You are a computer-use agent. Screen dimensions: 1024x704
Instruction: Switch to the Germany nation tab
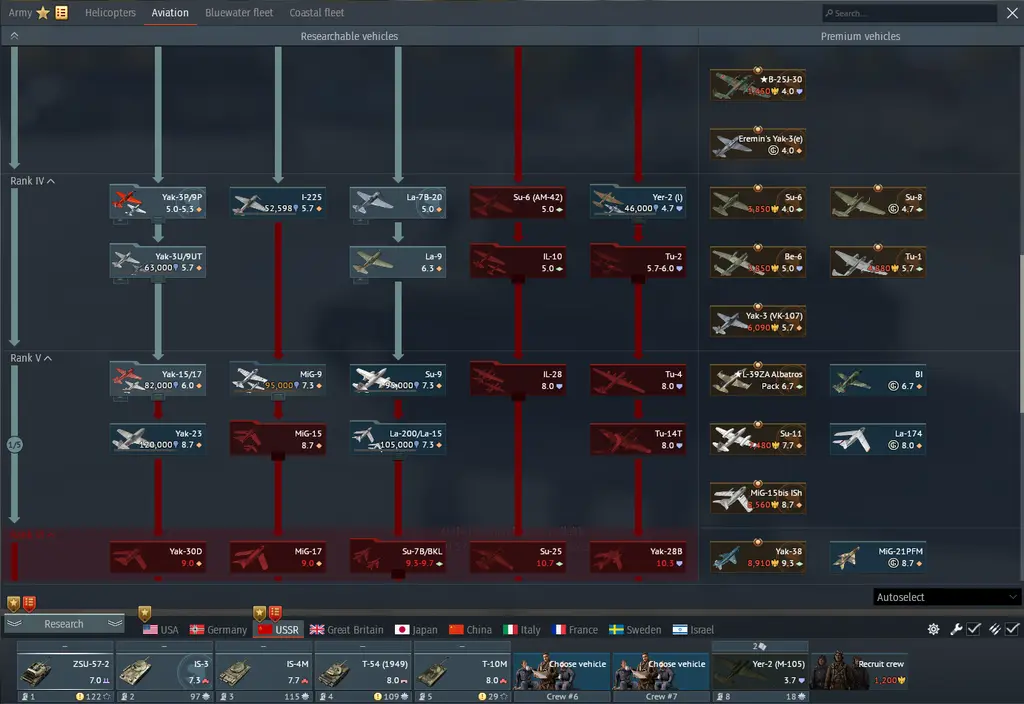pos(217,630)
